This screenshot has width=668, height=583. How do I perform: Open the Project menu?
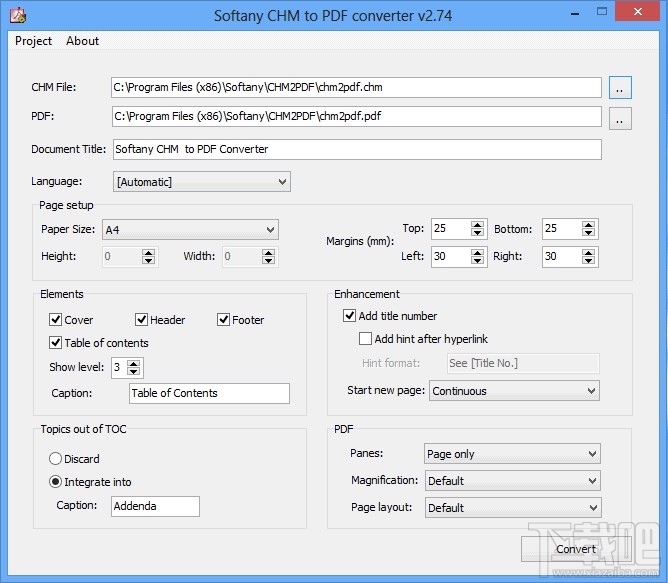33,41
